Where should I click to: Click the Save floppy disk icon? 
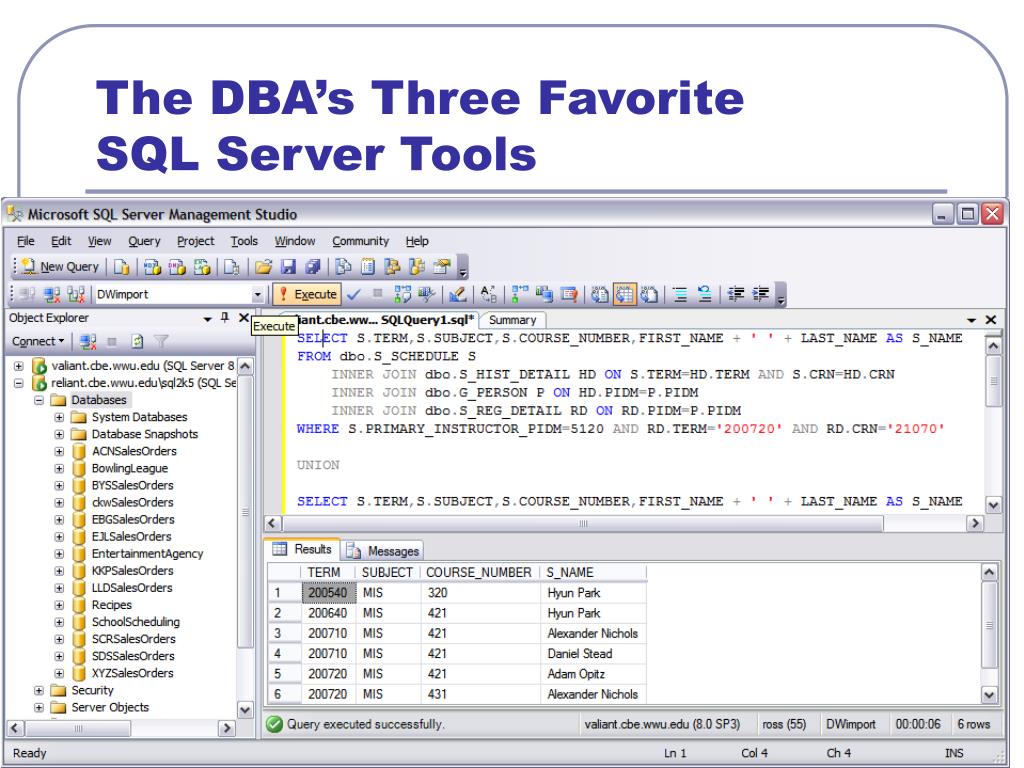click(x=288, y=266)
